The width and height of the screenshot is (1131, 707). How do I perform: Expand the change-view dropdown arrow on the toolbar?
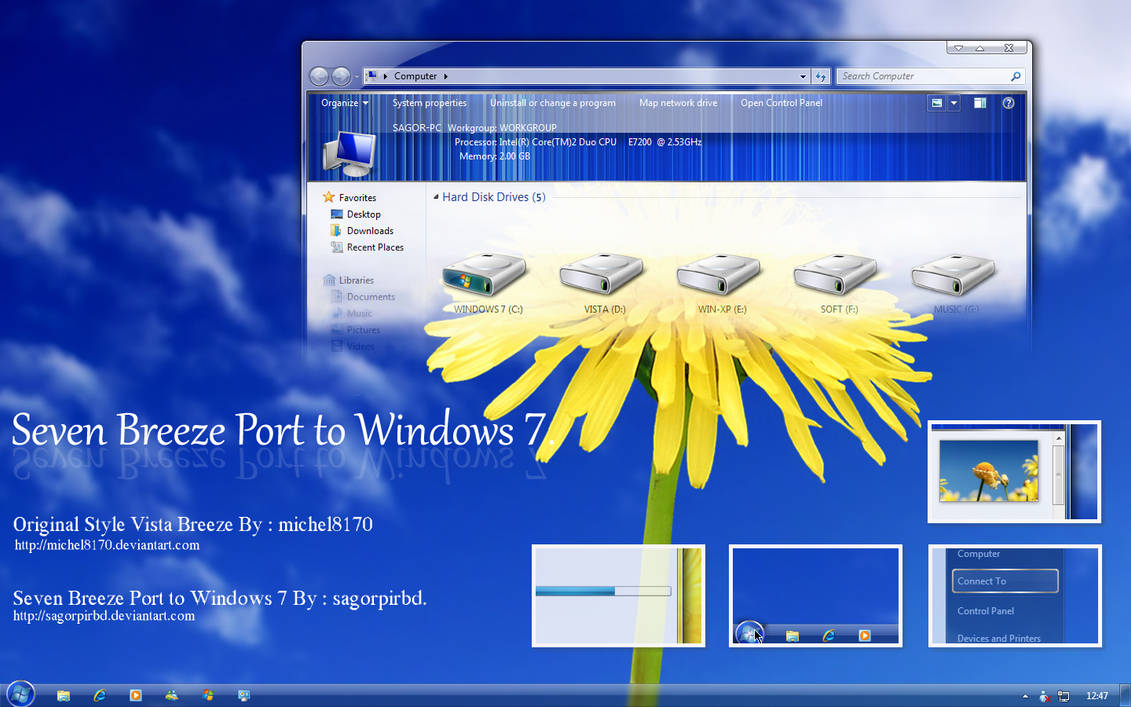tap(952, 102)
